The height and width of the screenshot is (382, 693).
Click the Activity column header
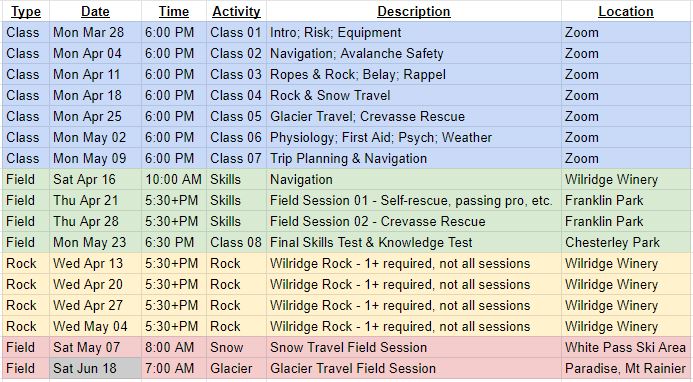click(236, 11)
